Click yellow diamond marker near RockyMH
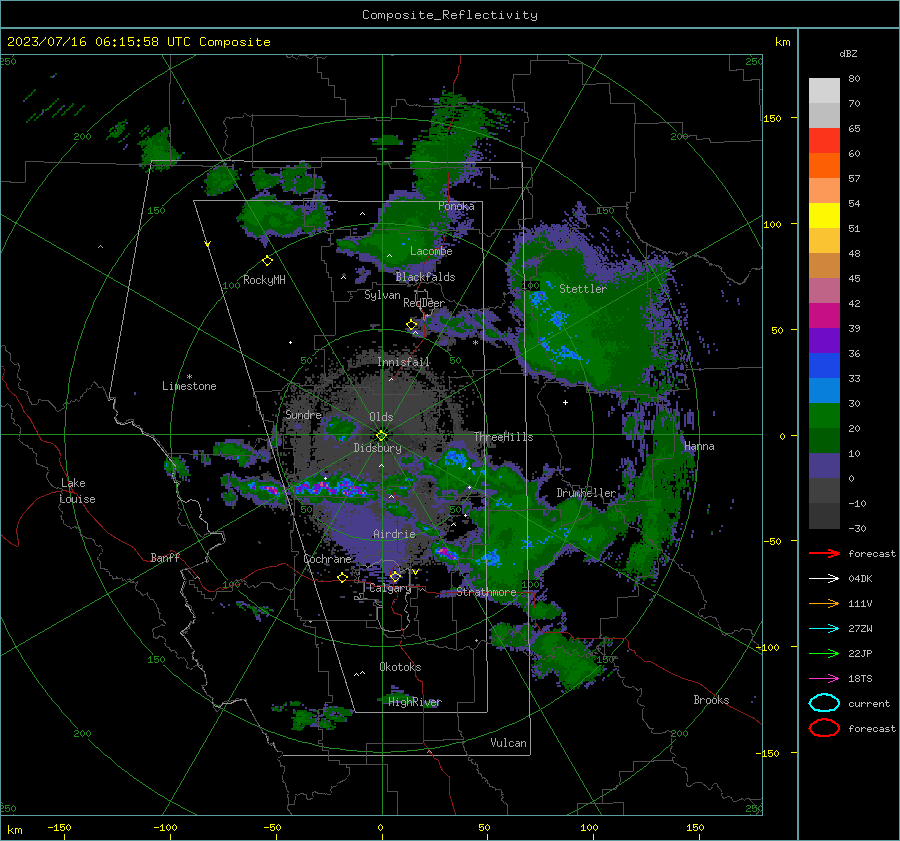This screenshot has height=841, width=900. click(267, 261)
